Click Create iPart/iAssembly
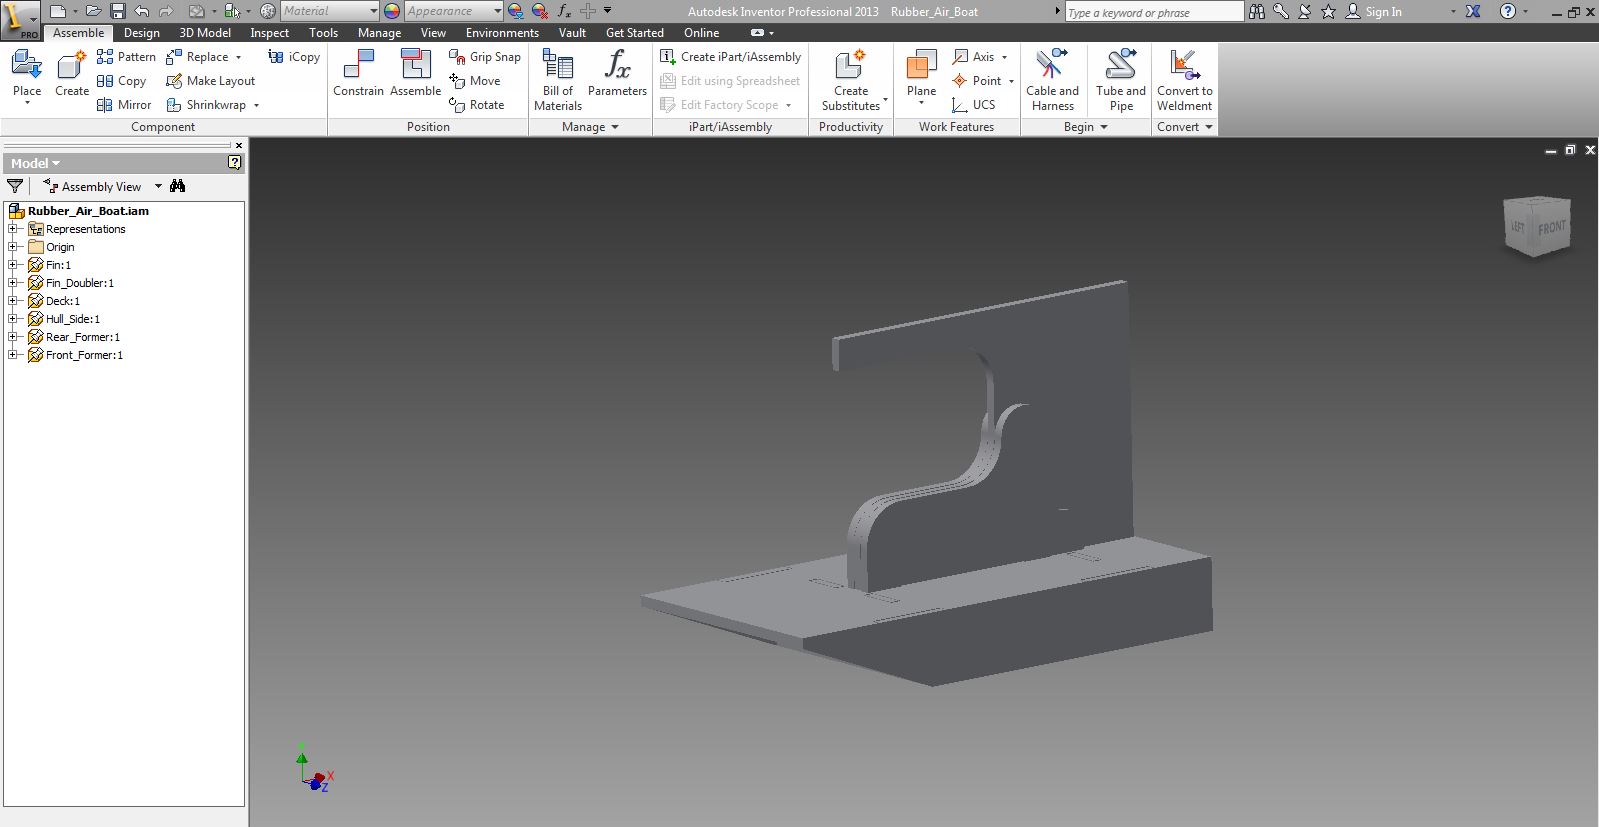 tap(731, 57)
